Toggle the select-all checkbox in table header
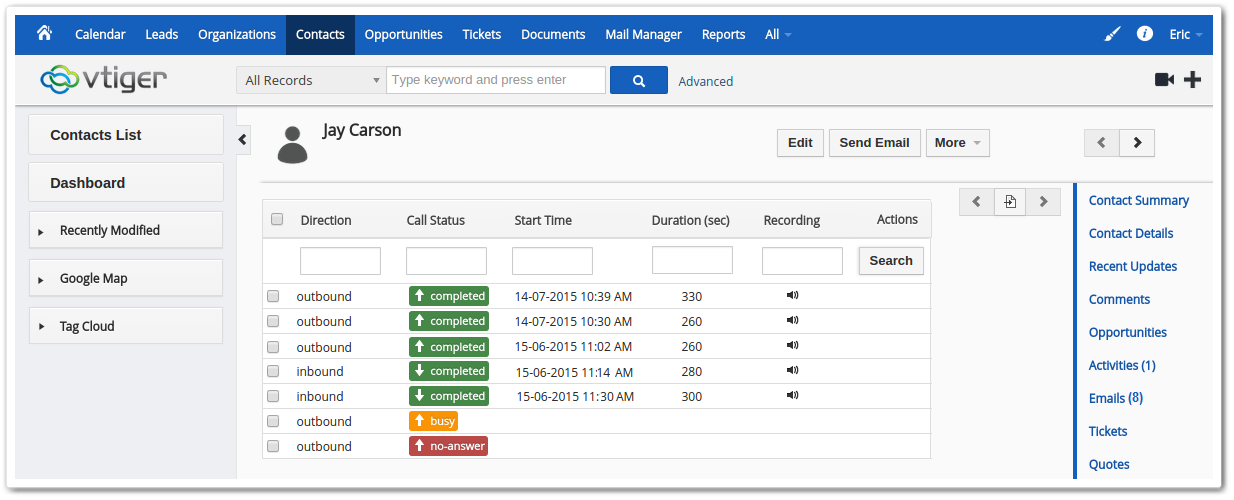Image resolution: width=1234 pixels, height=500 pixels. click(x=277, y=220)
